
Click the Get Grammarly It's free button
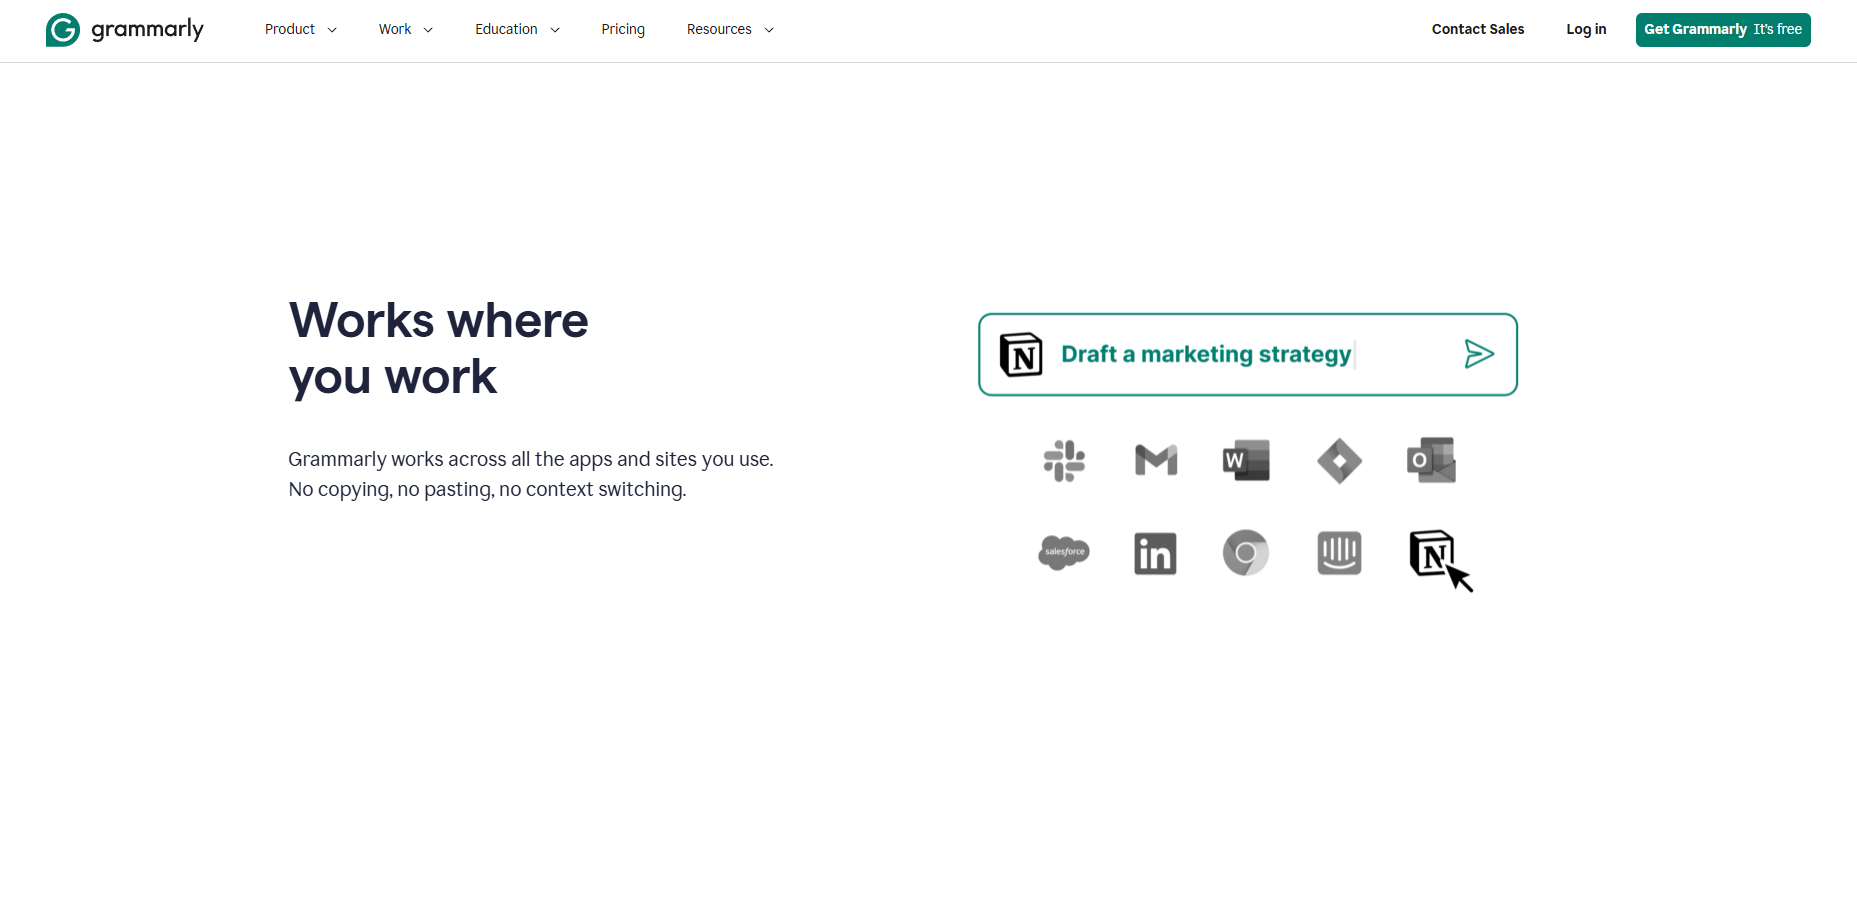(1723, 30)
